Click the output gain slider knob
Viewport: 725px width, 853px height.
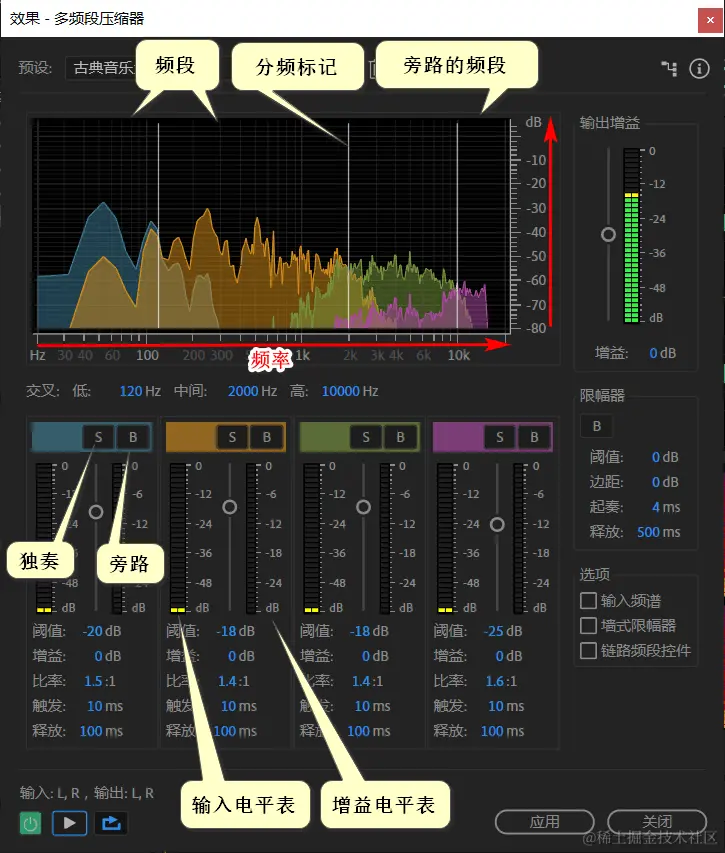coord(609,234)
